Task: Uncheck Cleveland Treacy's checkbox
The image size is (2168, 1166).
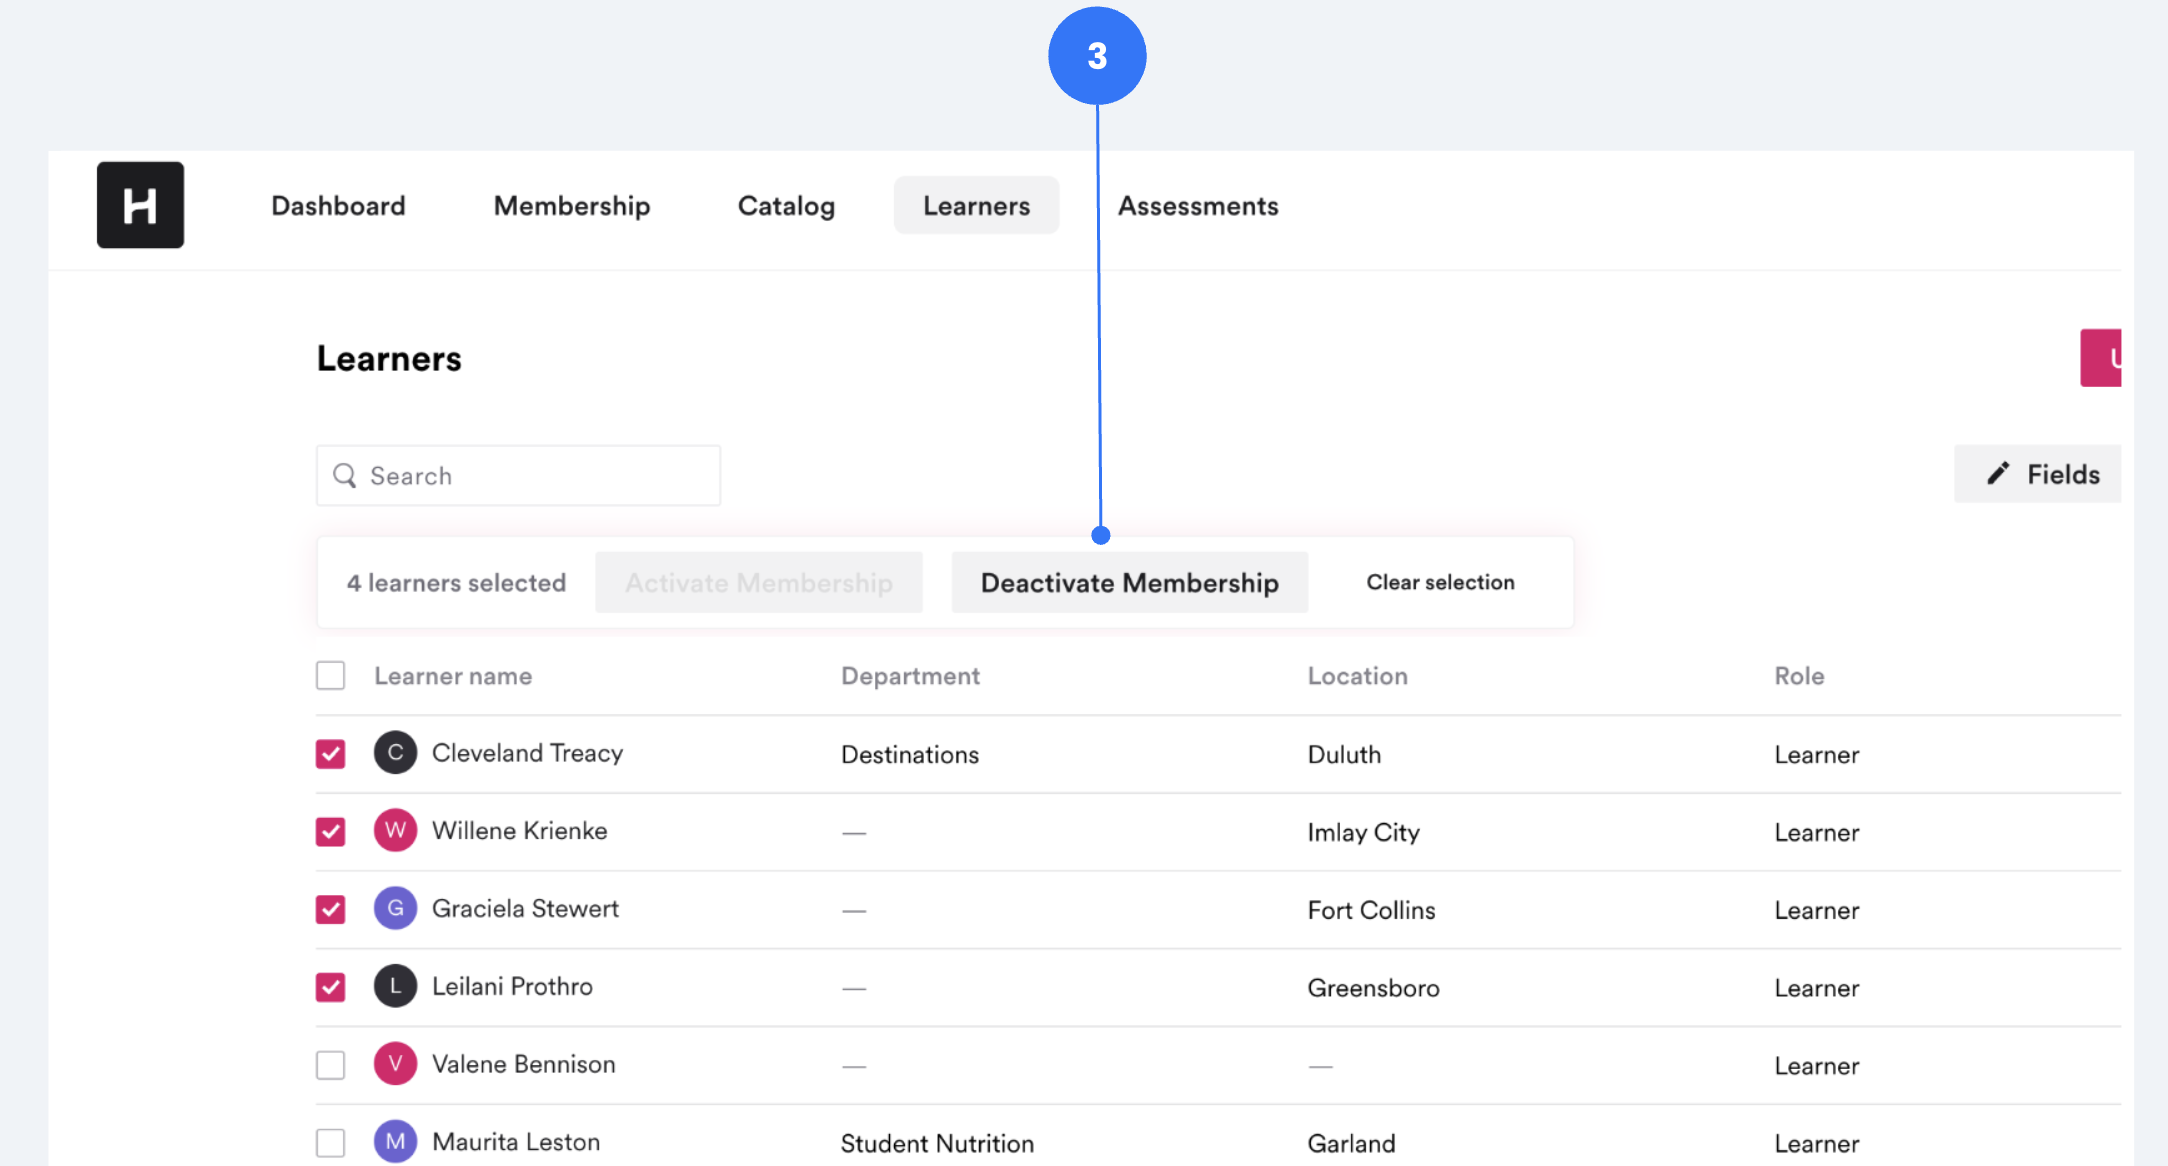Action: pyautogui.click(x=331, y=754)
